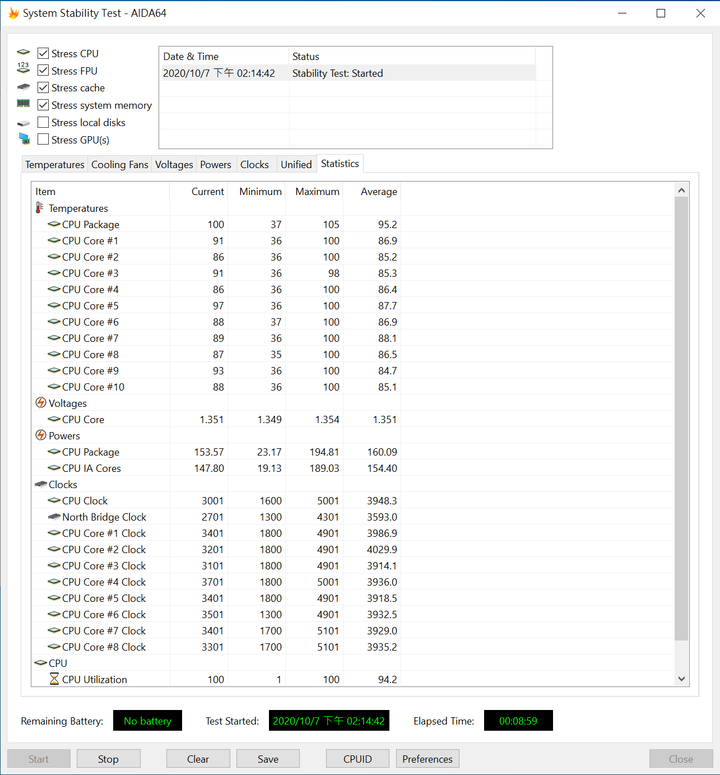Click the Current column header
720x775 pixels.
199,191
